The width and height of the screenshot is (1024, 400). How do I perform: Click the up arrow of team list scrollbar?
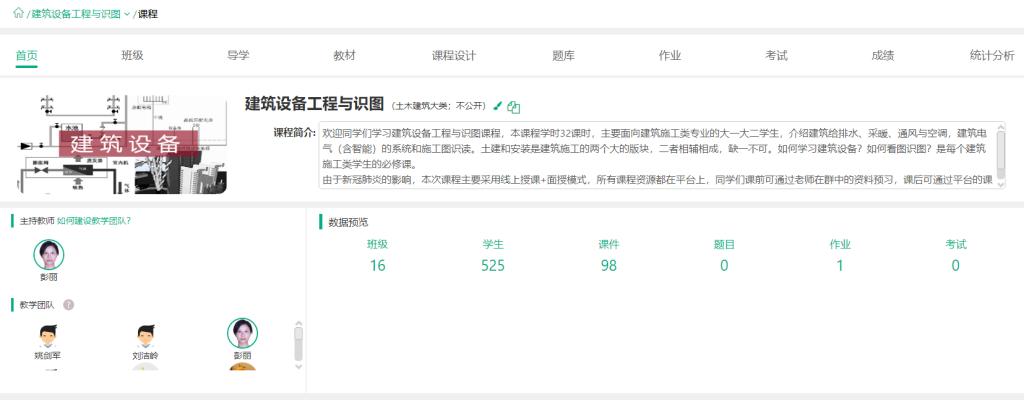click(298, 323)
